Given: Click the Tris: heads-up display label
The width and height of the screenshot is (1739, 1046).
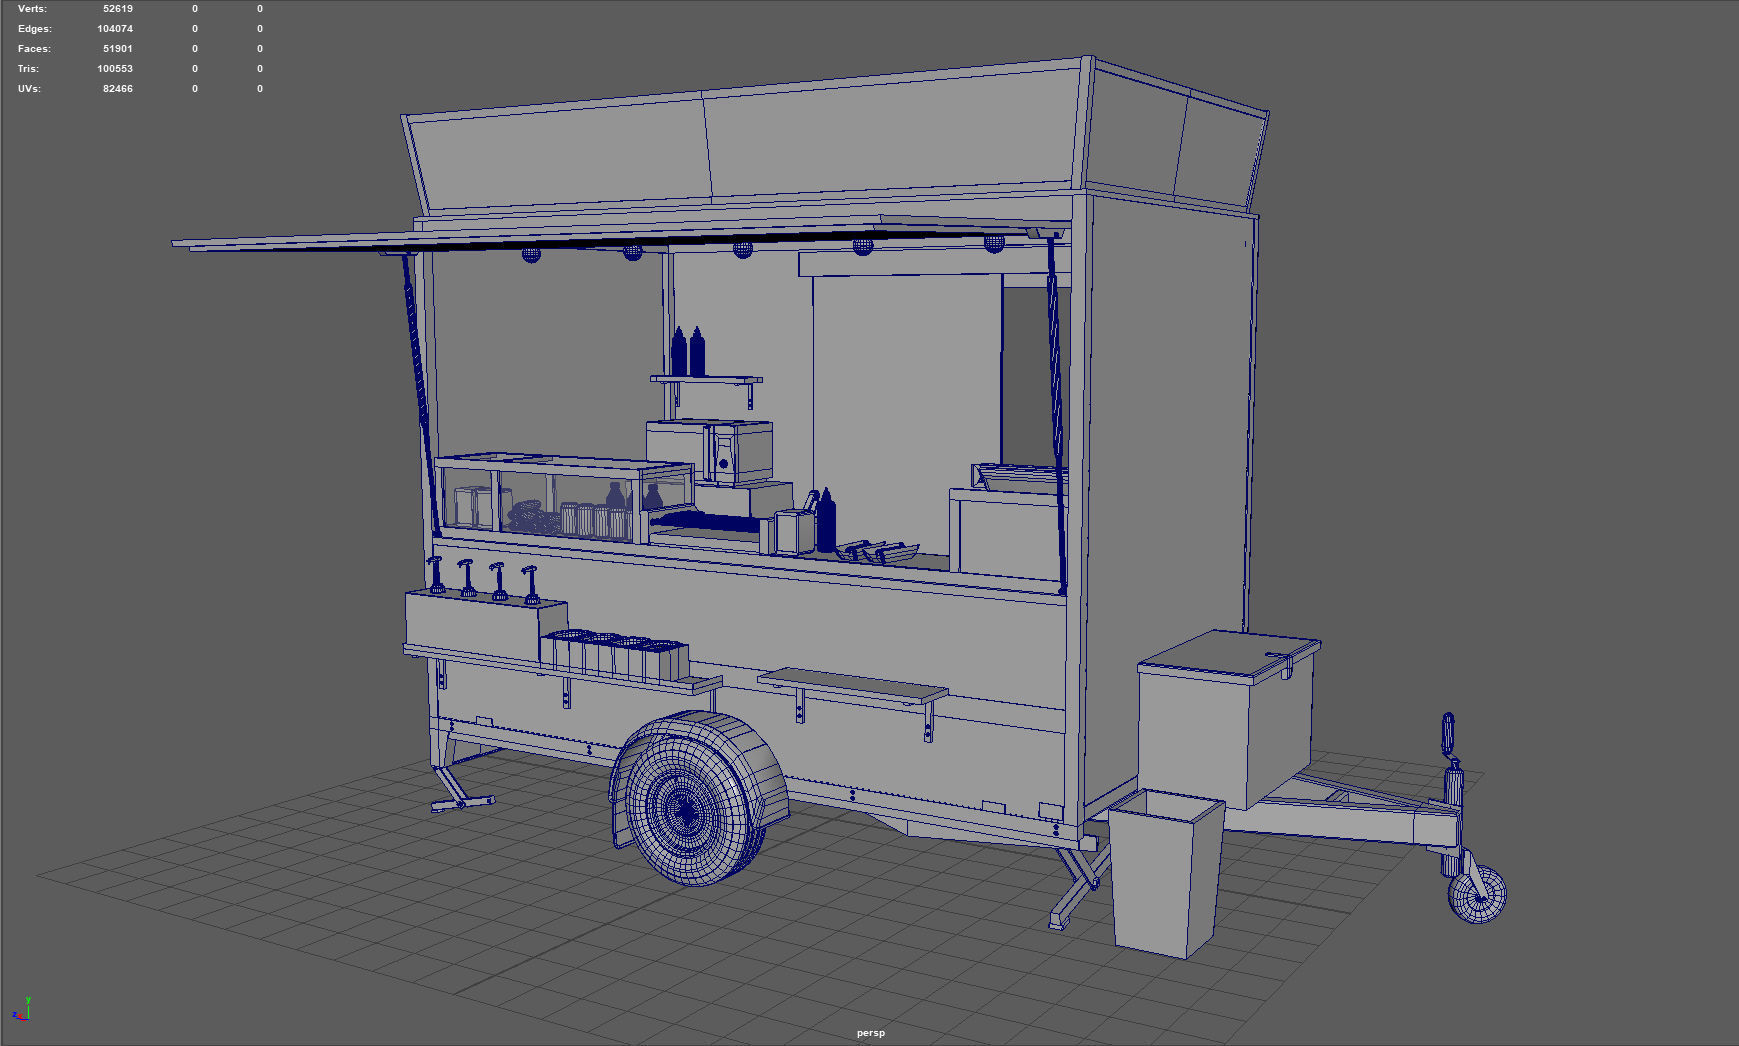Looking at the screenshot, I should tap(28, 68).
